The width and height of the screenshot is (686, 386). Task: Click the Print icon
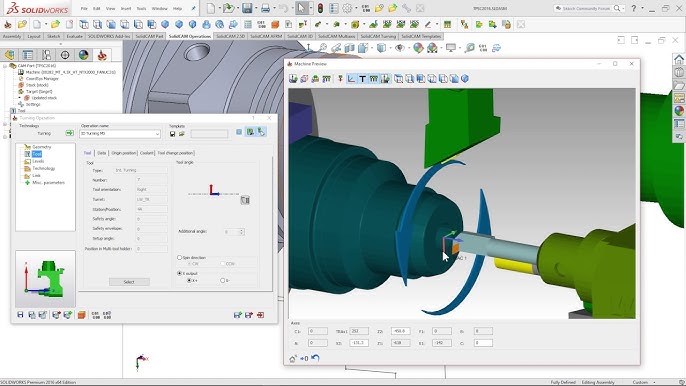point(265,8)
